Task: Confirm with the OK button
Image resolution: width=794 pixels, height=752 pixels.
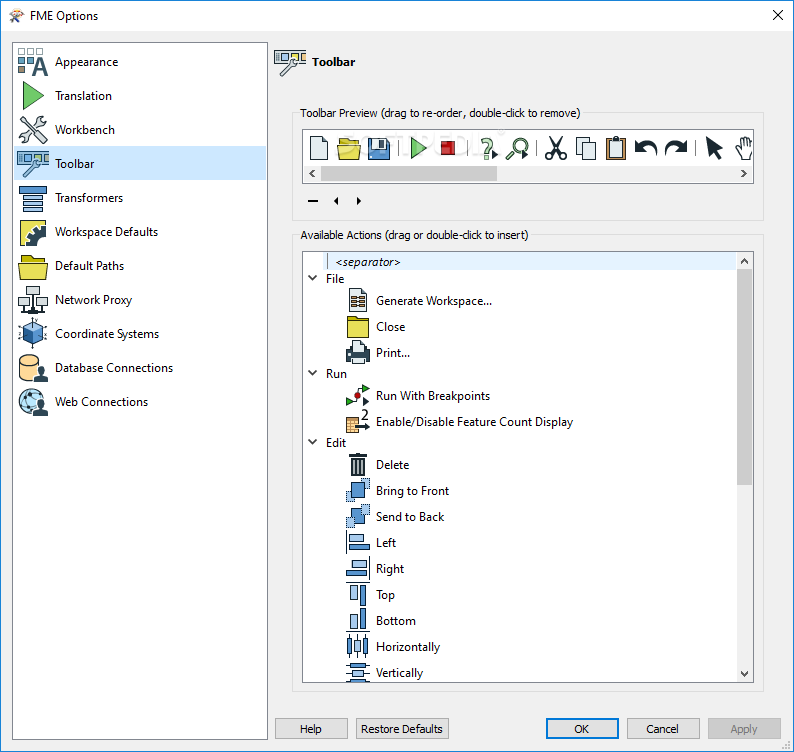Action: point(582,728)
